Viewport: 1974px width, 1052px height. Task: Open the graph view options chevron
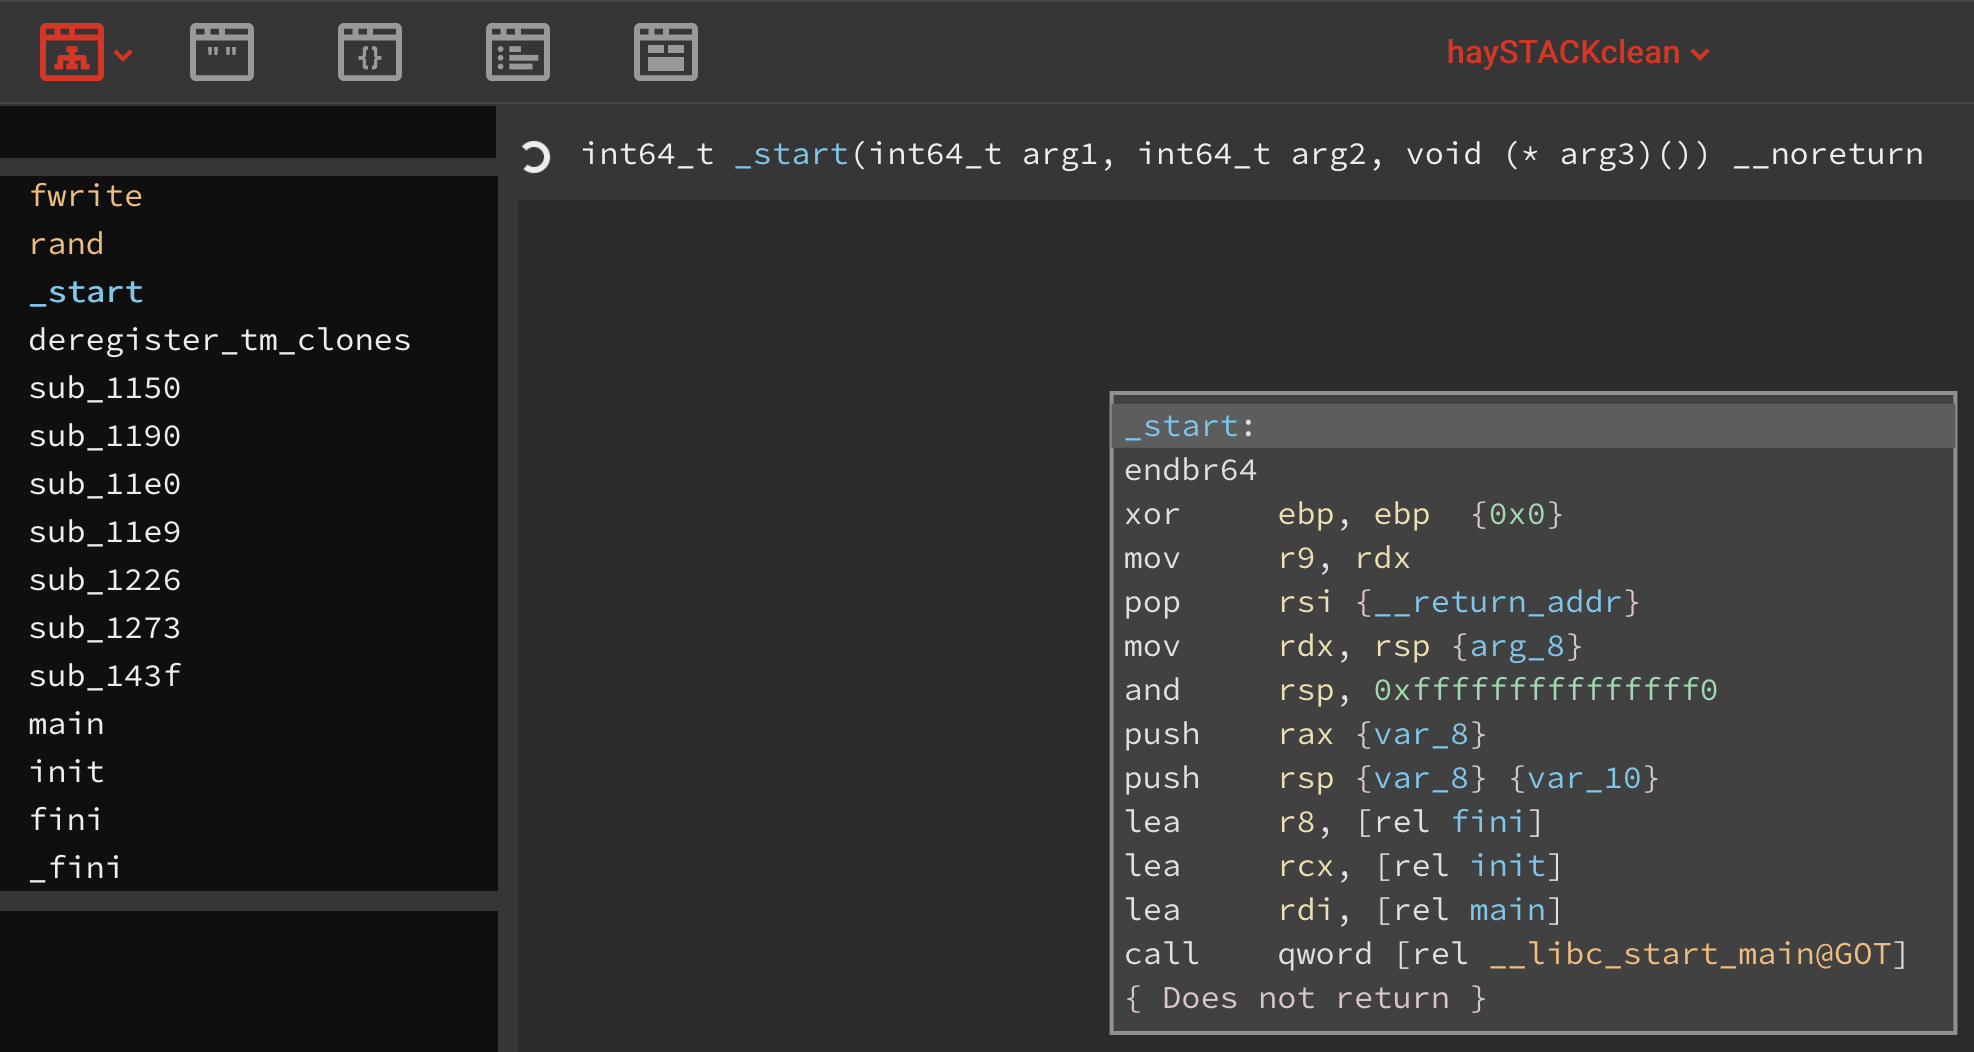point(124,55)
